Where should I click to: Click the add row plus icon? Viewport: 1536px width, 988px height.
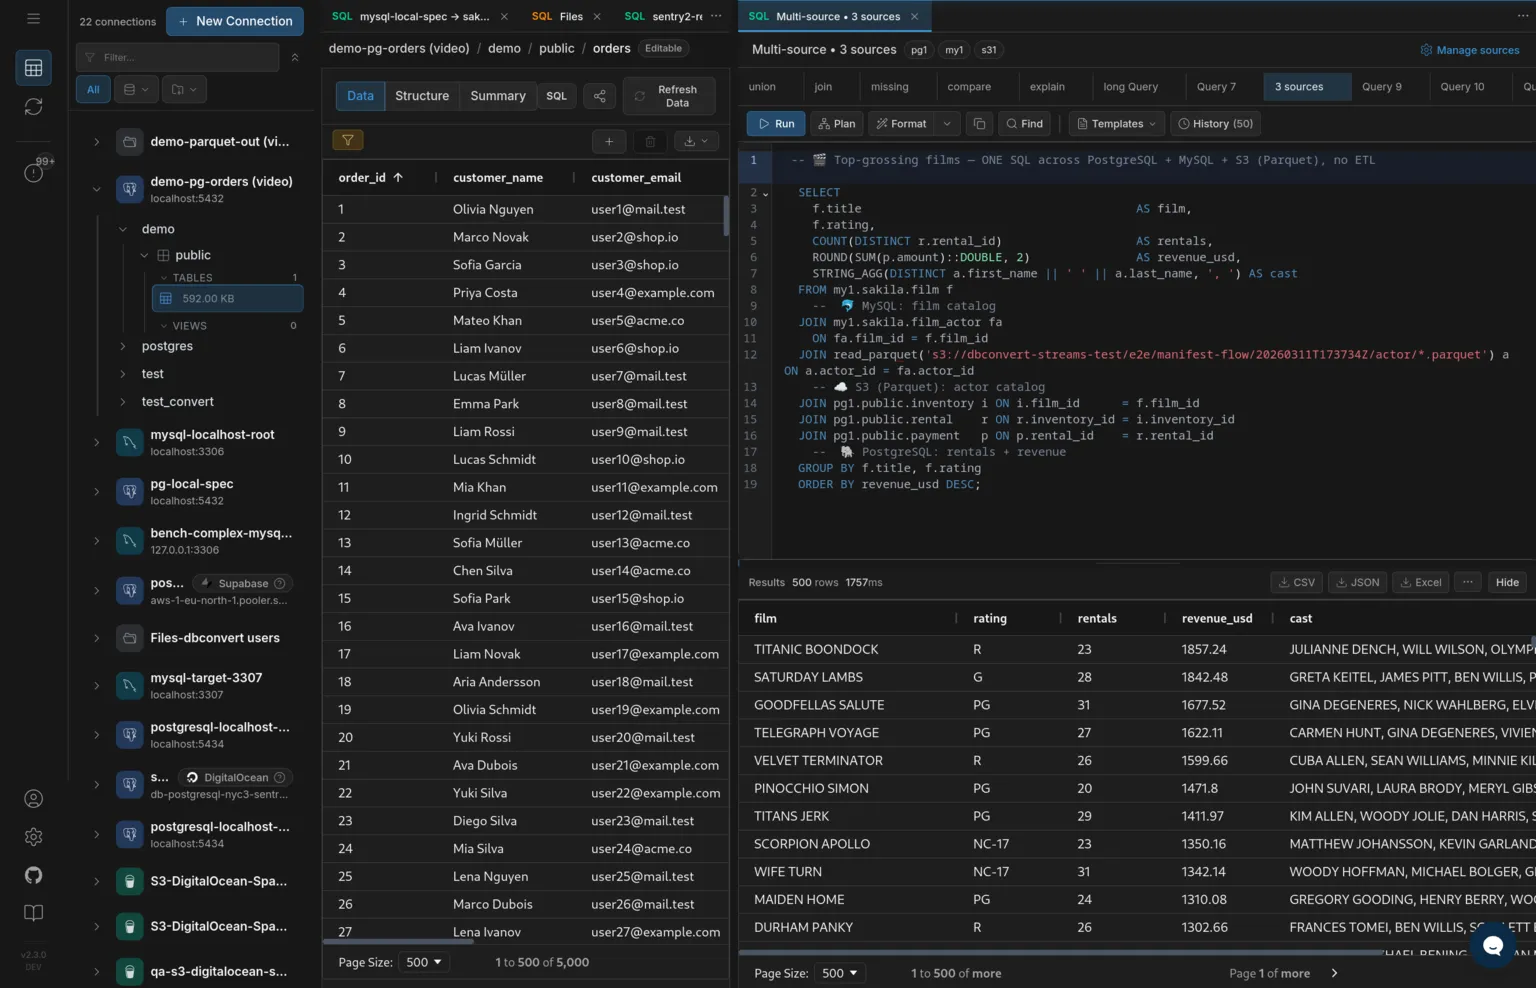608,142
